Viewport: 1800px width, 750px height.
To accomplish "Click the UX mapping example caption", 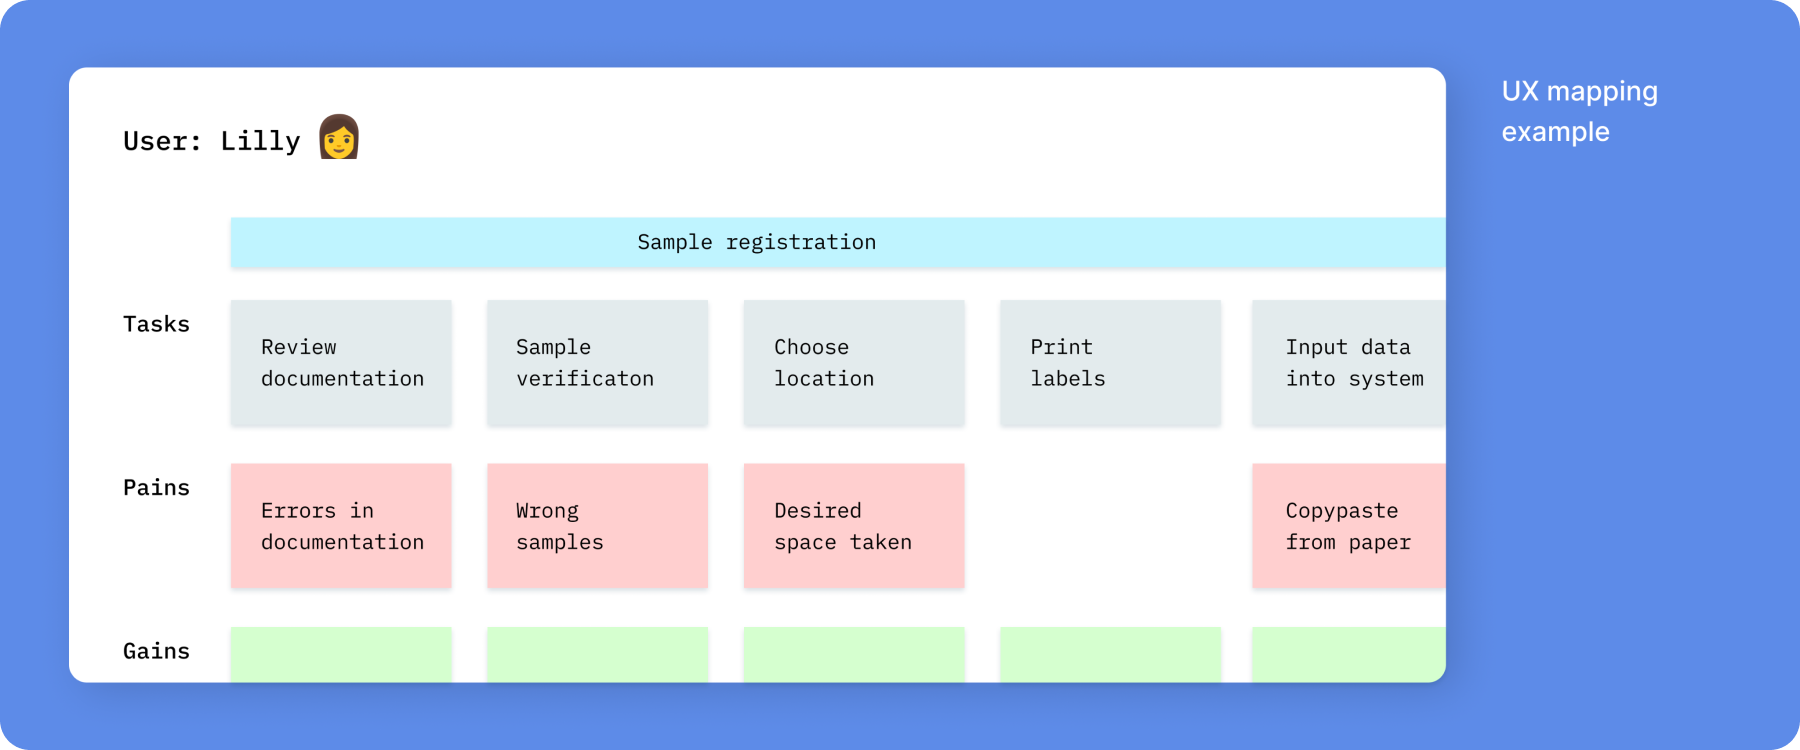I will point(1579,111).
